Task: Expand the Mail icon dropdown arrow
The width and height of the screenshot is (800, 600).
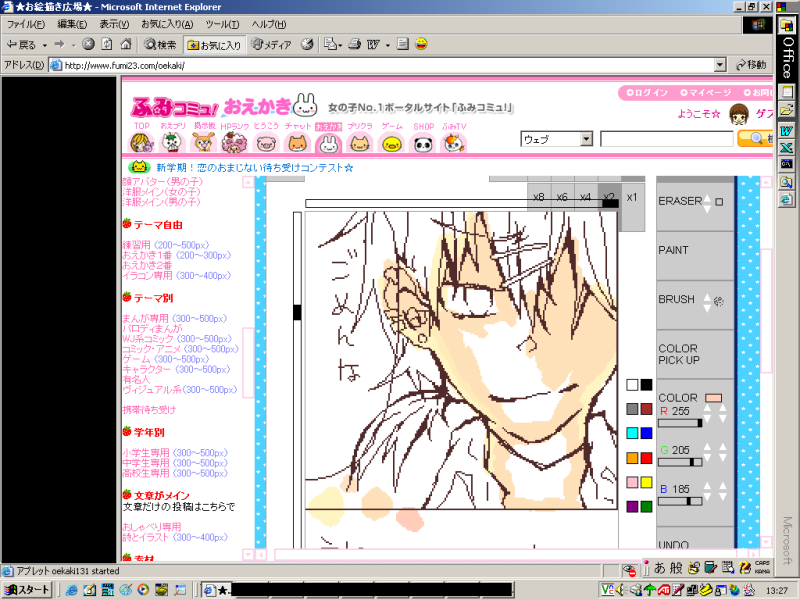Action: (x=340, y=45)
